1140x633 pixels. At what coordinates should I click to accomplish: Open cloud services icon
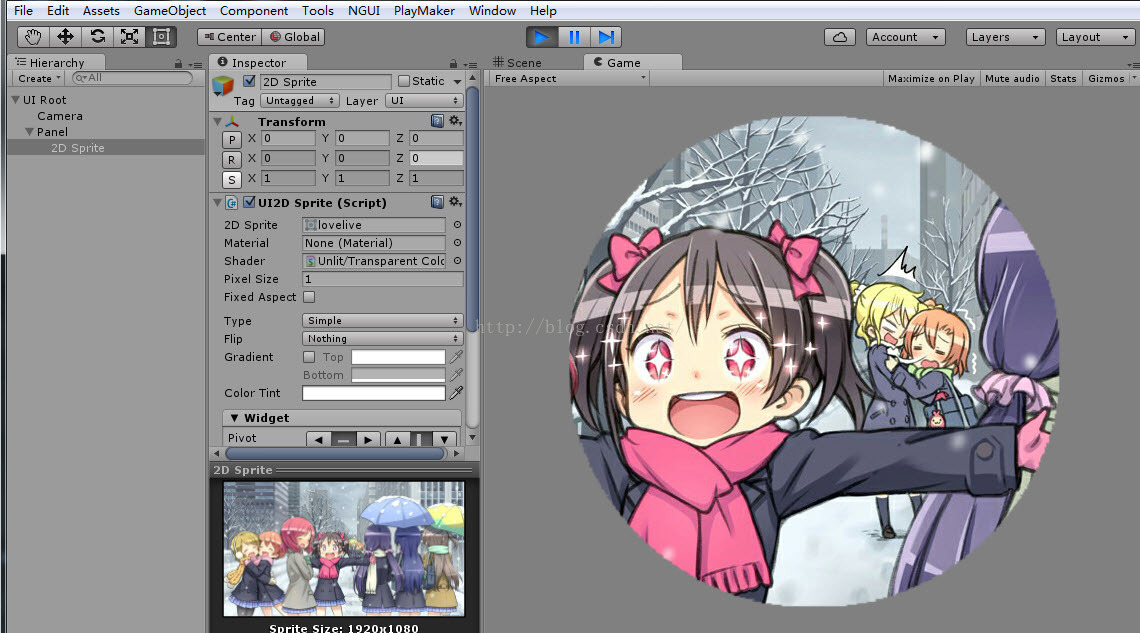coord(840,37)
